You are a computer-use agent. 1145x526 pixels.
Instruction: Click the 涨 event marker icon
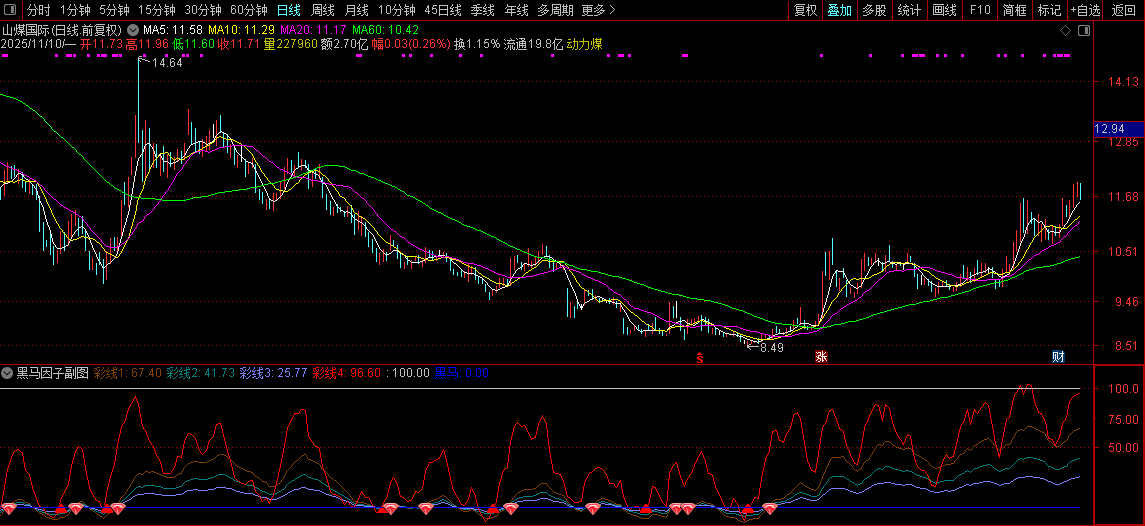tap(821, 357)
